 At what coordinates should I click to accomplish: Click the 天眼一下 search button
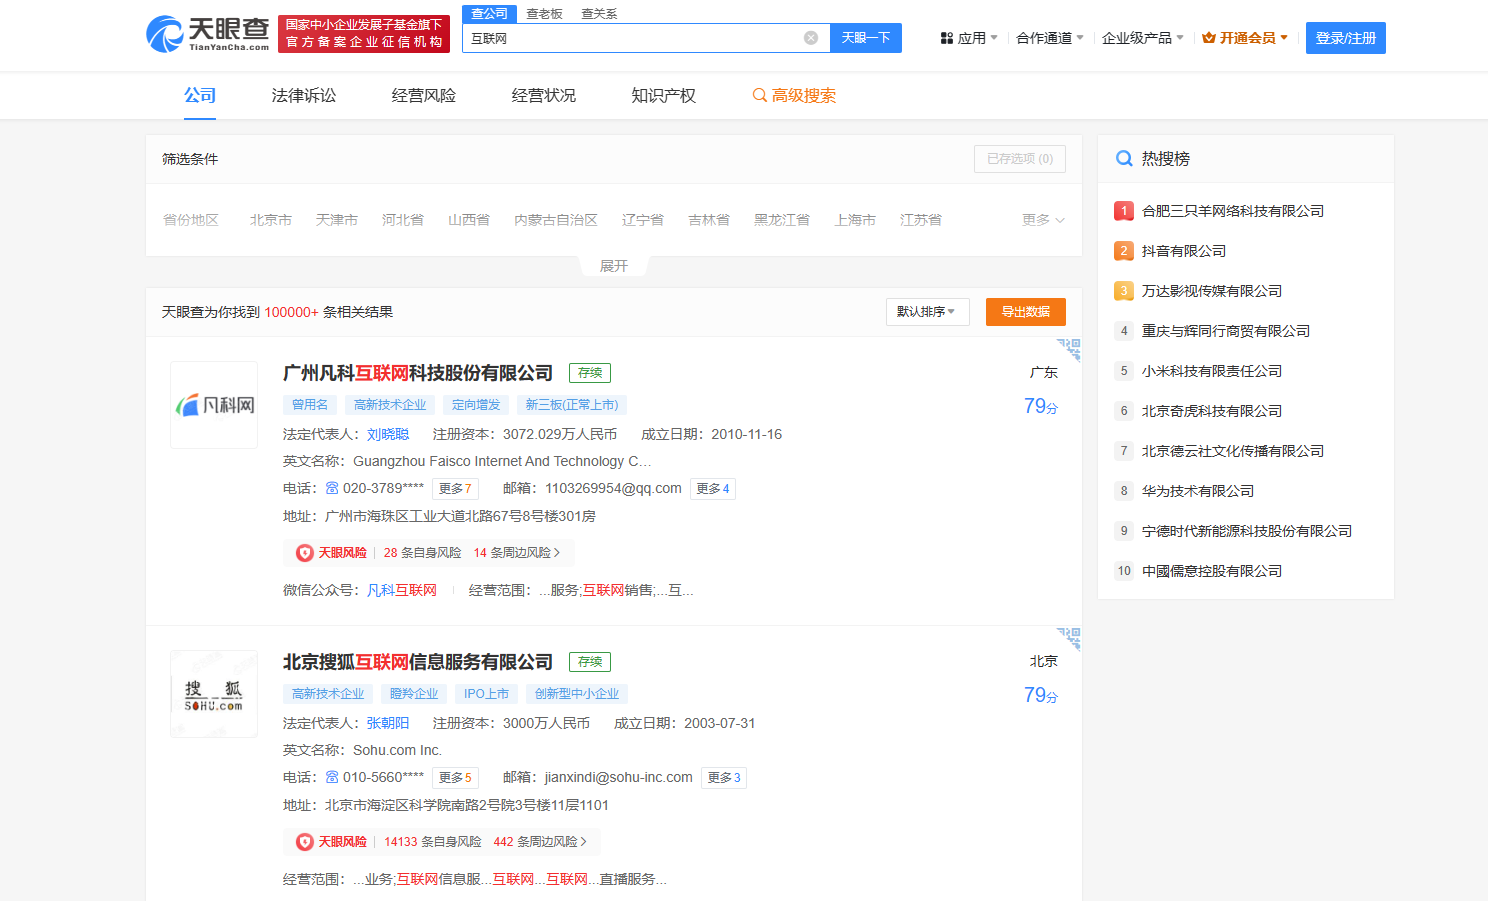[x=866, y=38]
